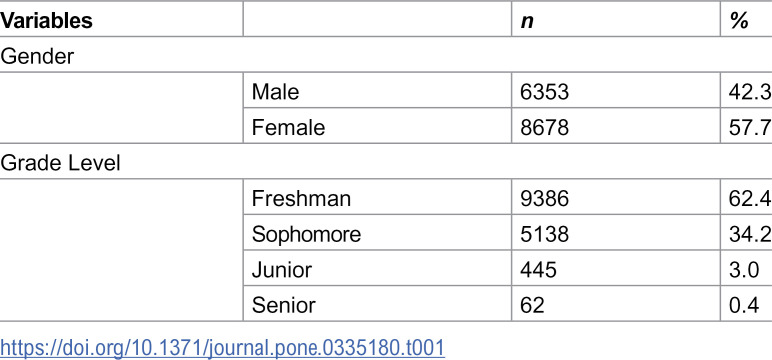
Task: Click the Female row label
Action: pyautogui.click(x=288, y=128)
